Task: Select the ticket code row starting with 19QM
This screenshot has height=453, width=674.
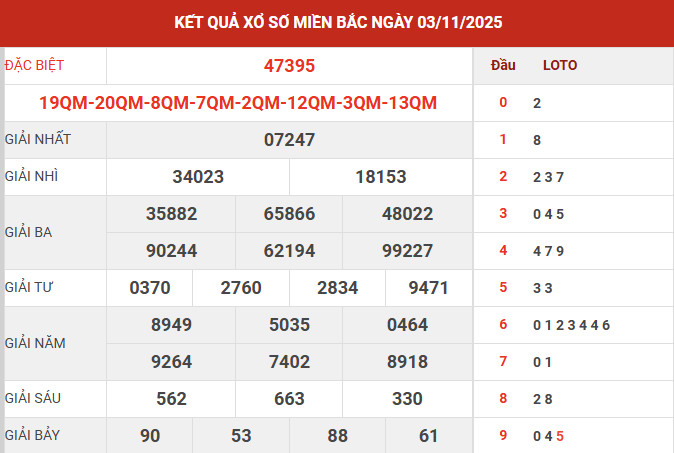Action: click(238, 102)
